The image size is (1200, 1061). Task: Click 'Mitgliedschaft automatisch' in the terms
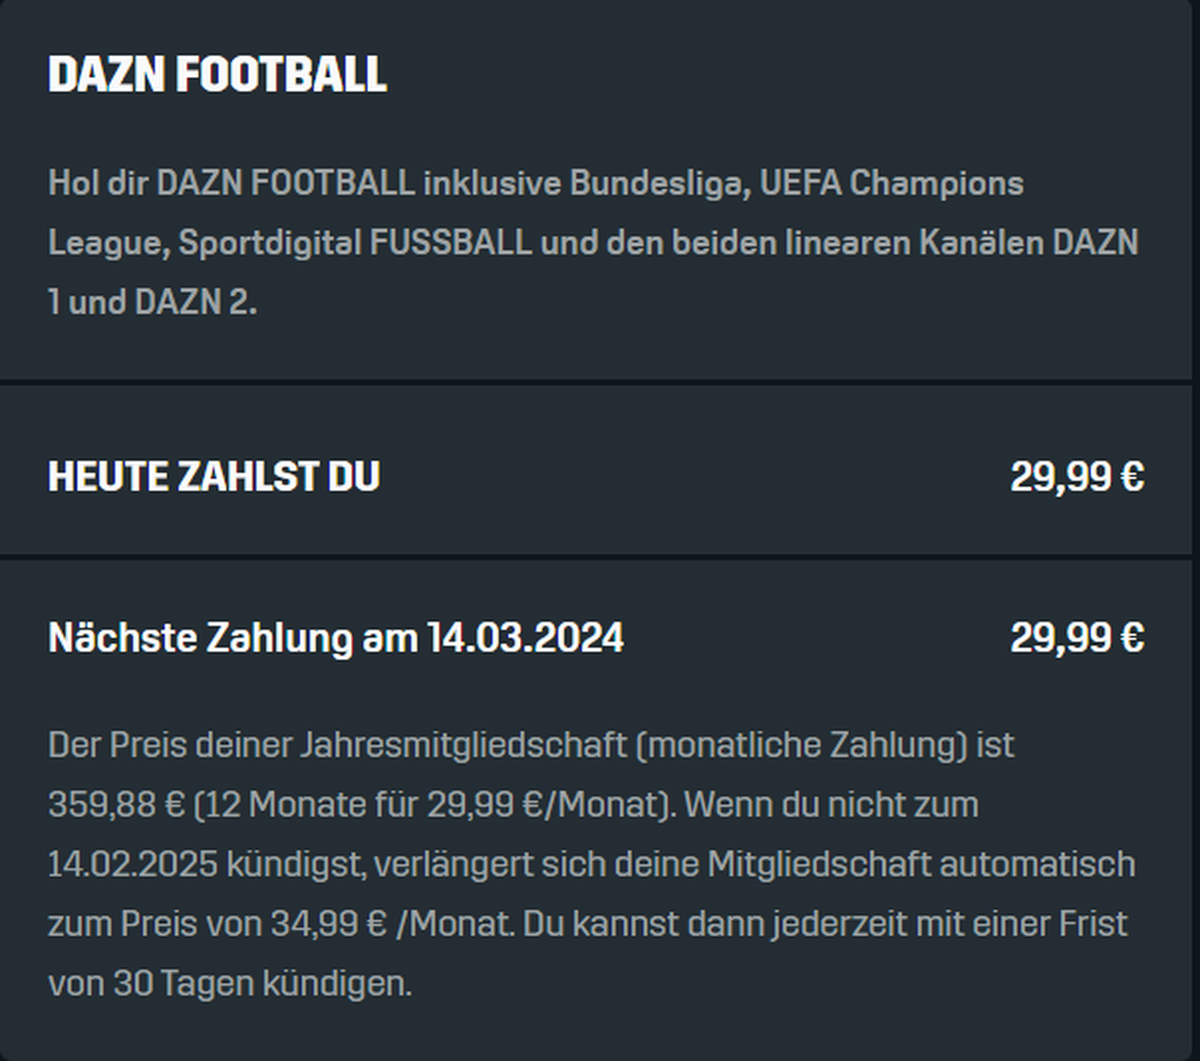pos(921,864)
